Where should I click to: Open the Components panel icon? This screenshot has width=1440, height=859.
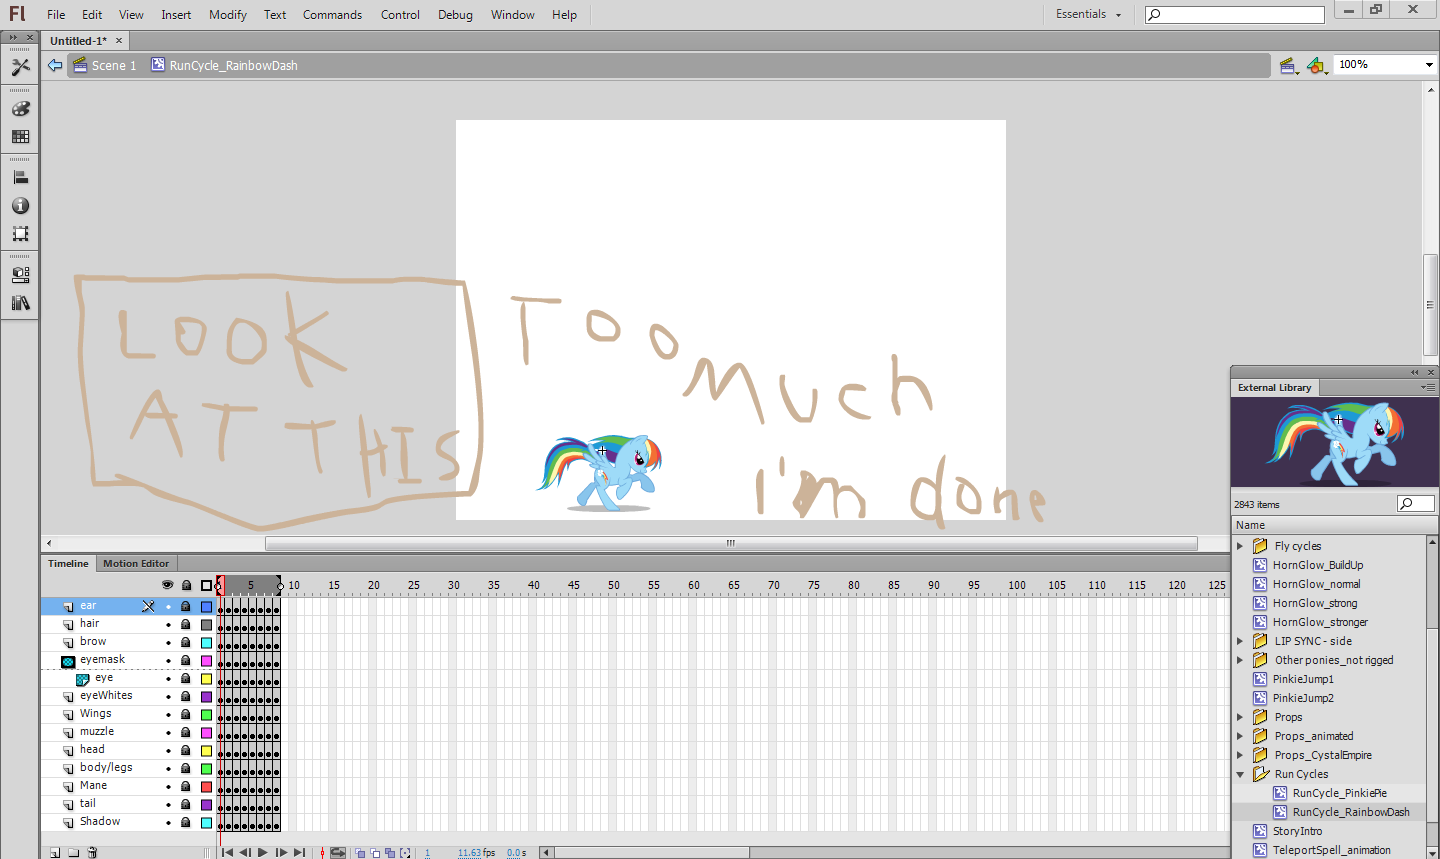coord(20,275)
